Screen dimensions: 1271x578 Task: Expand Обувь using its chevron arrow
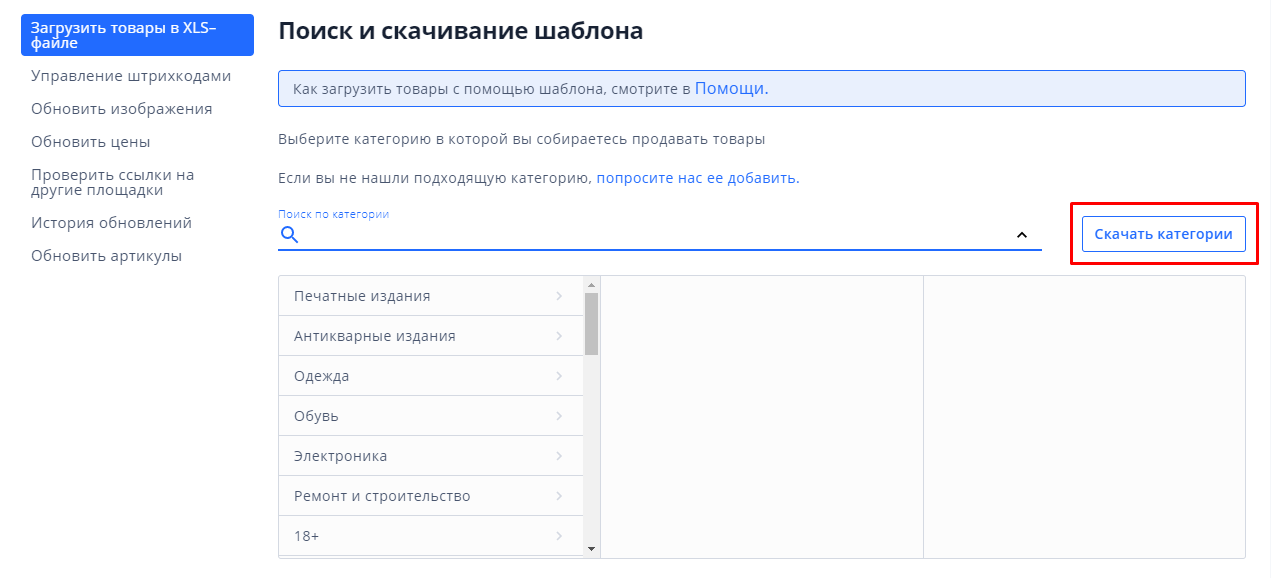tap(559, 416)
